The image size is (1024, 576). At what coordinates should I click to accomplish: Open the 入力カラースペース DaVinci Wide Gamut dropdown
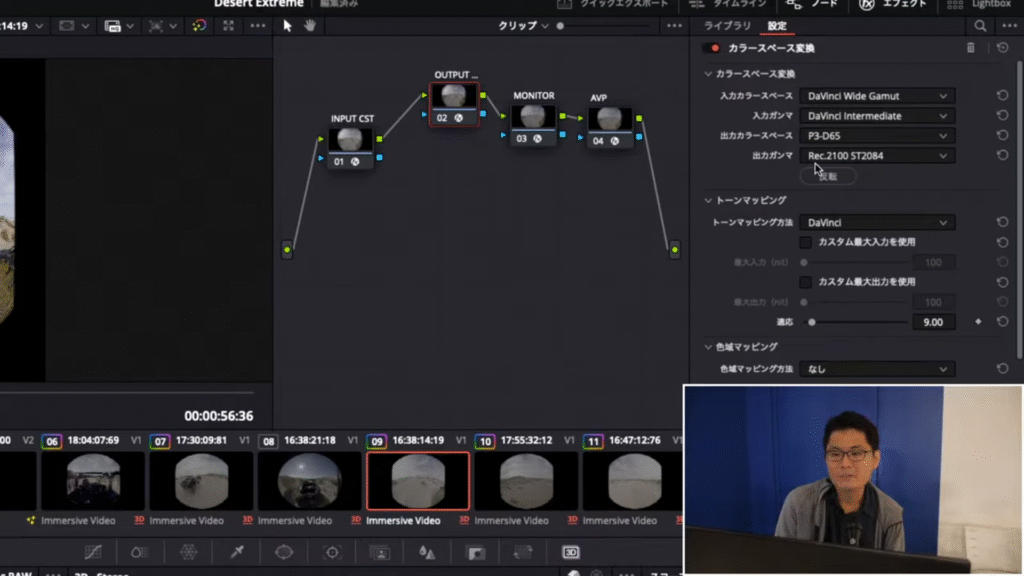click(x=877, y=96)
